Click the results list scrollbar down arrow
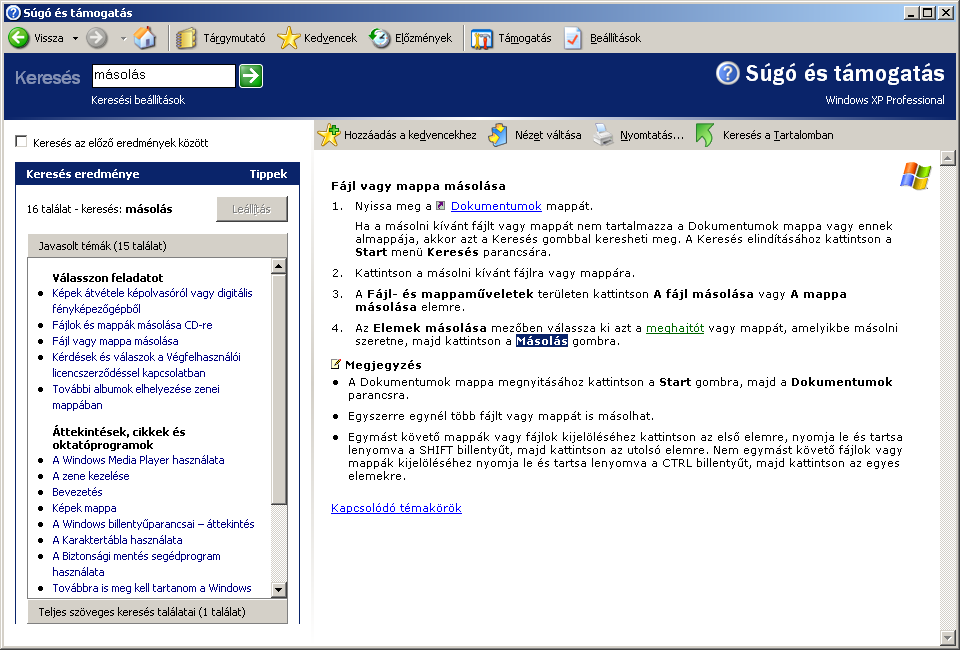Viewport: 960px width, 650px height. click(x=279, y=589)
